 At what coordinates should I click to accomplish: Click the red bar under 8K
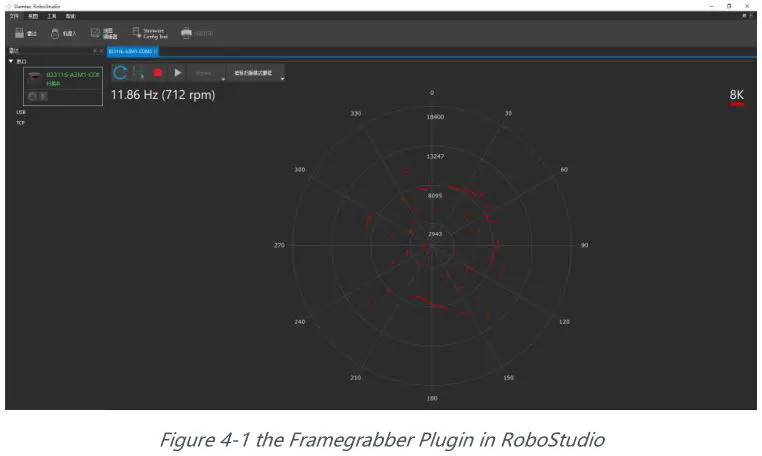737,104
